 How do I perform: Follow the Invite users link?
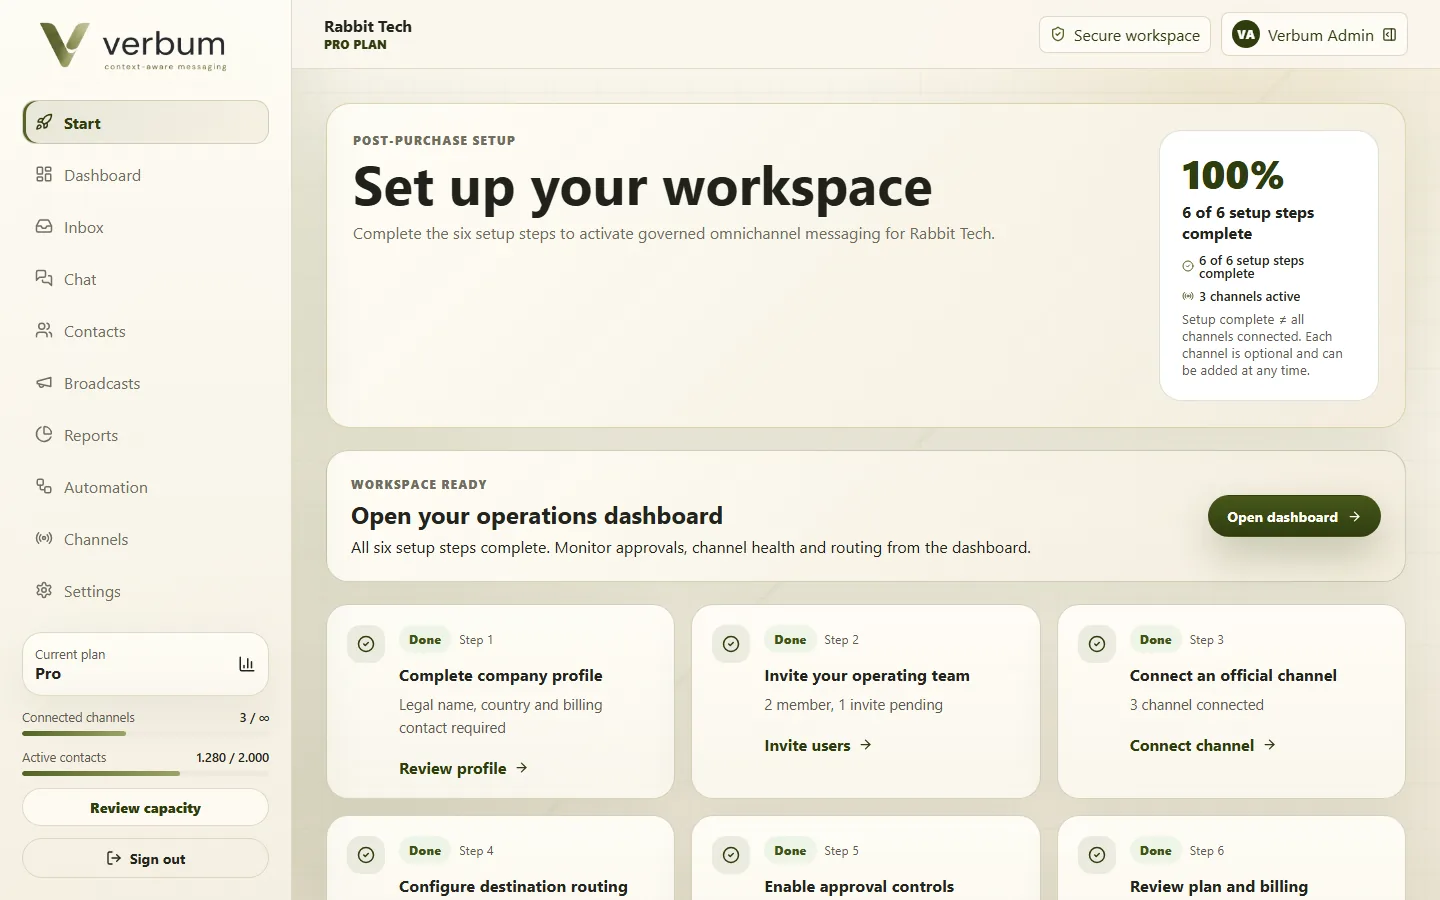click(x=818, y=746)
